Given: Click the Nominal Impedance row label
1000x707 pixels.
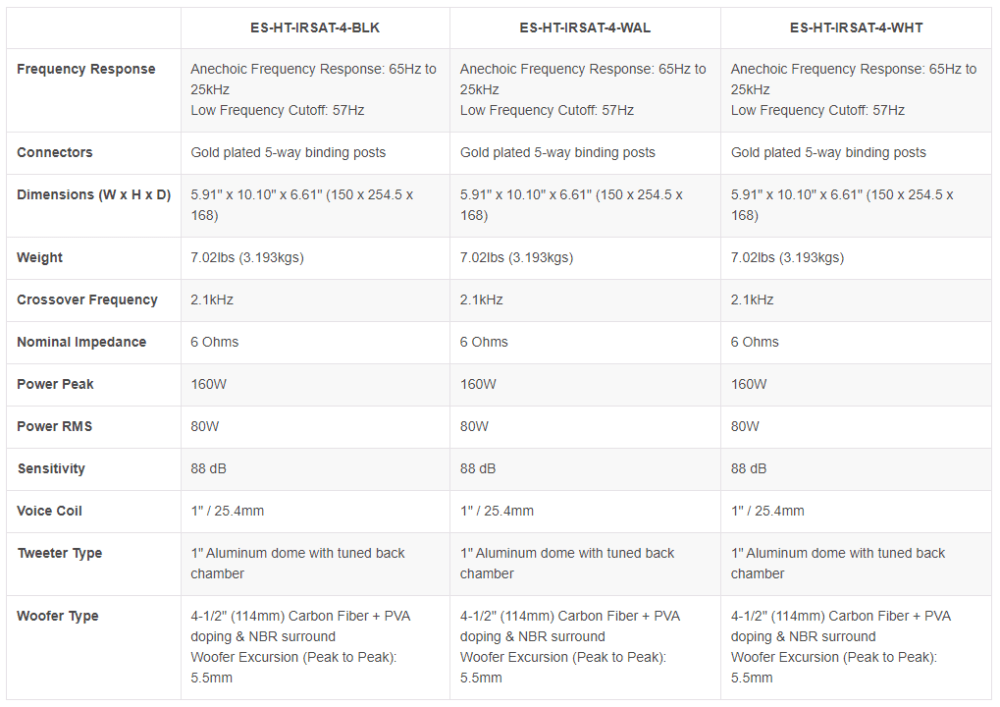Looking at the screenshot, I should tap(82, 342).
